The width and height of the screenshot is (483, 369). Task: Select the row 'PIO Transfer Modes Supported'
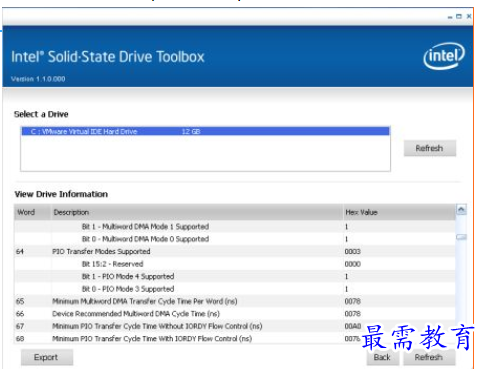[x=235, y=251]
